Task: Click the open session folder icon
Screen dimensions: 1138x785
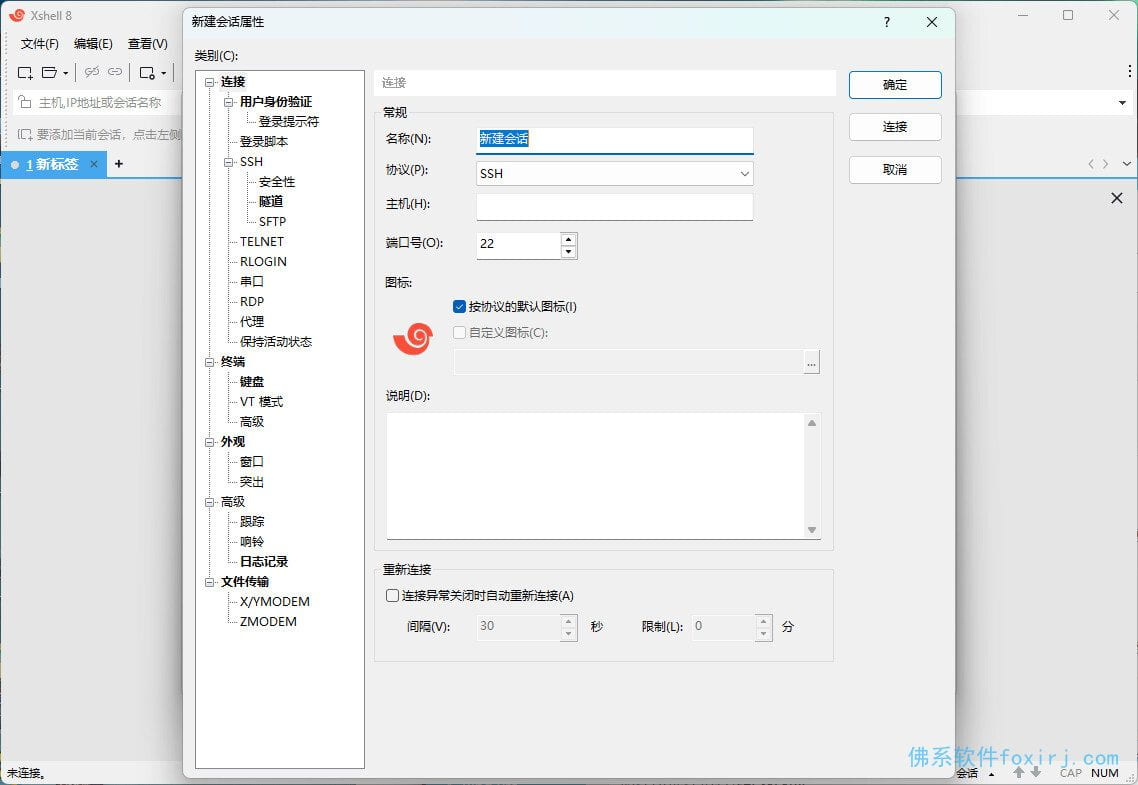Action: coord(49,73)
